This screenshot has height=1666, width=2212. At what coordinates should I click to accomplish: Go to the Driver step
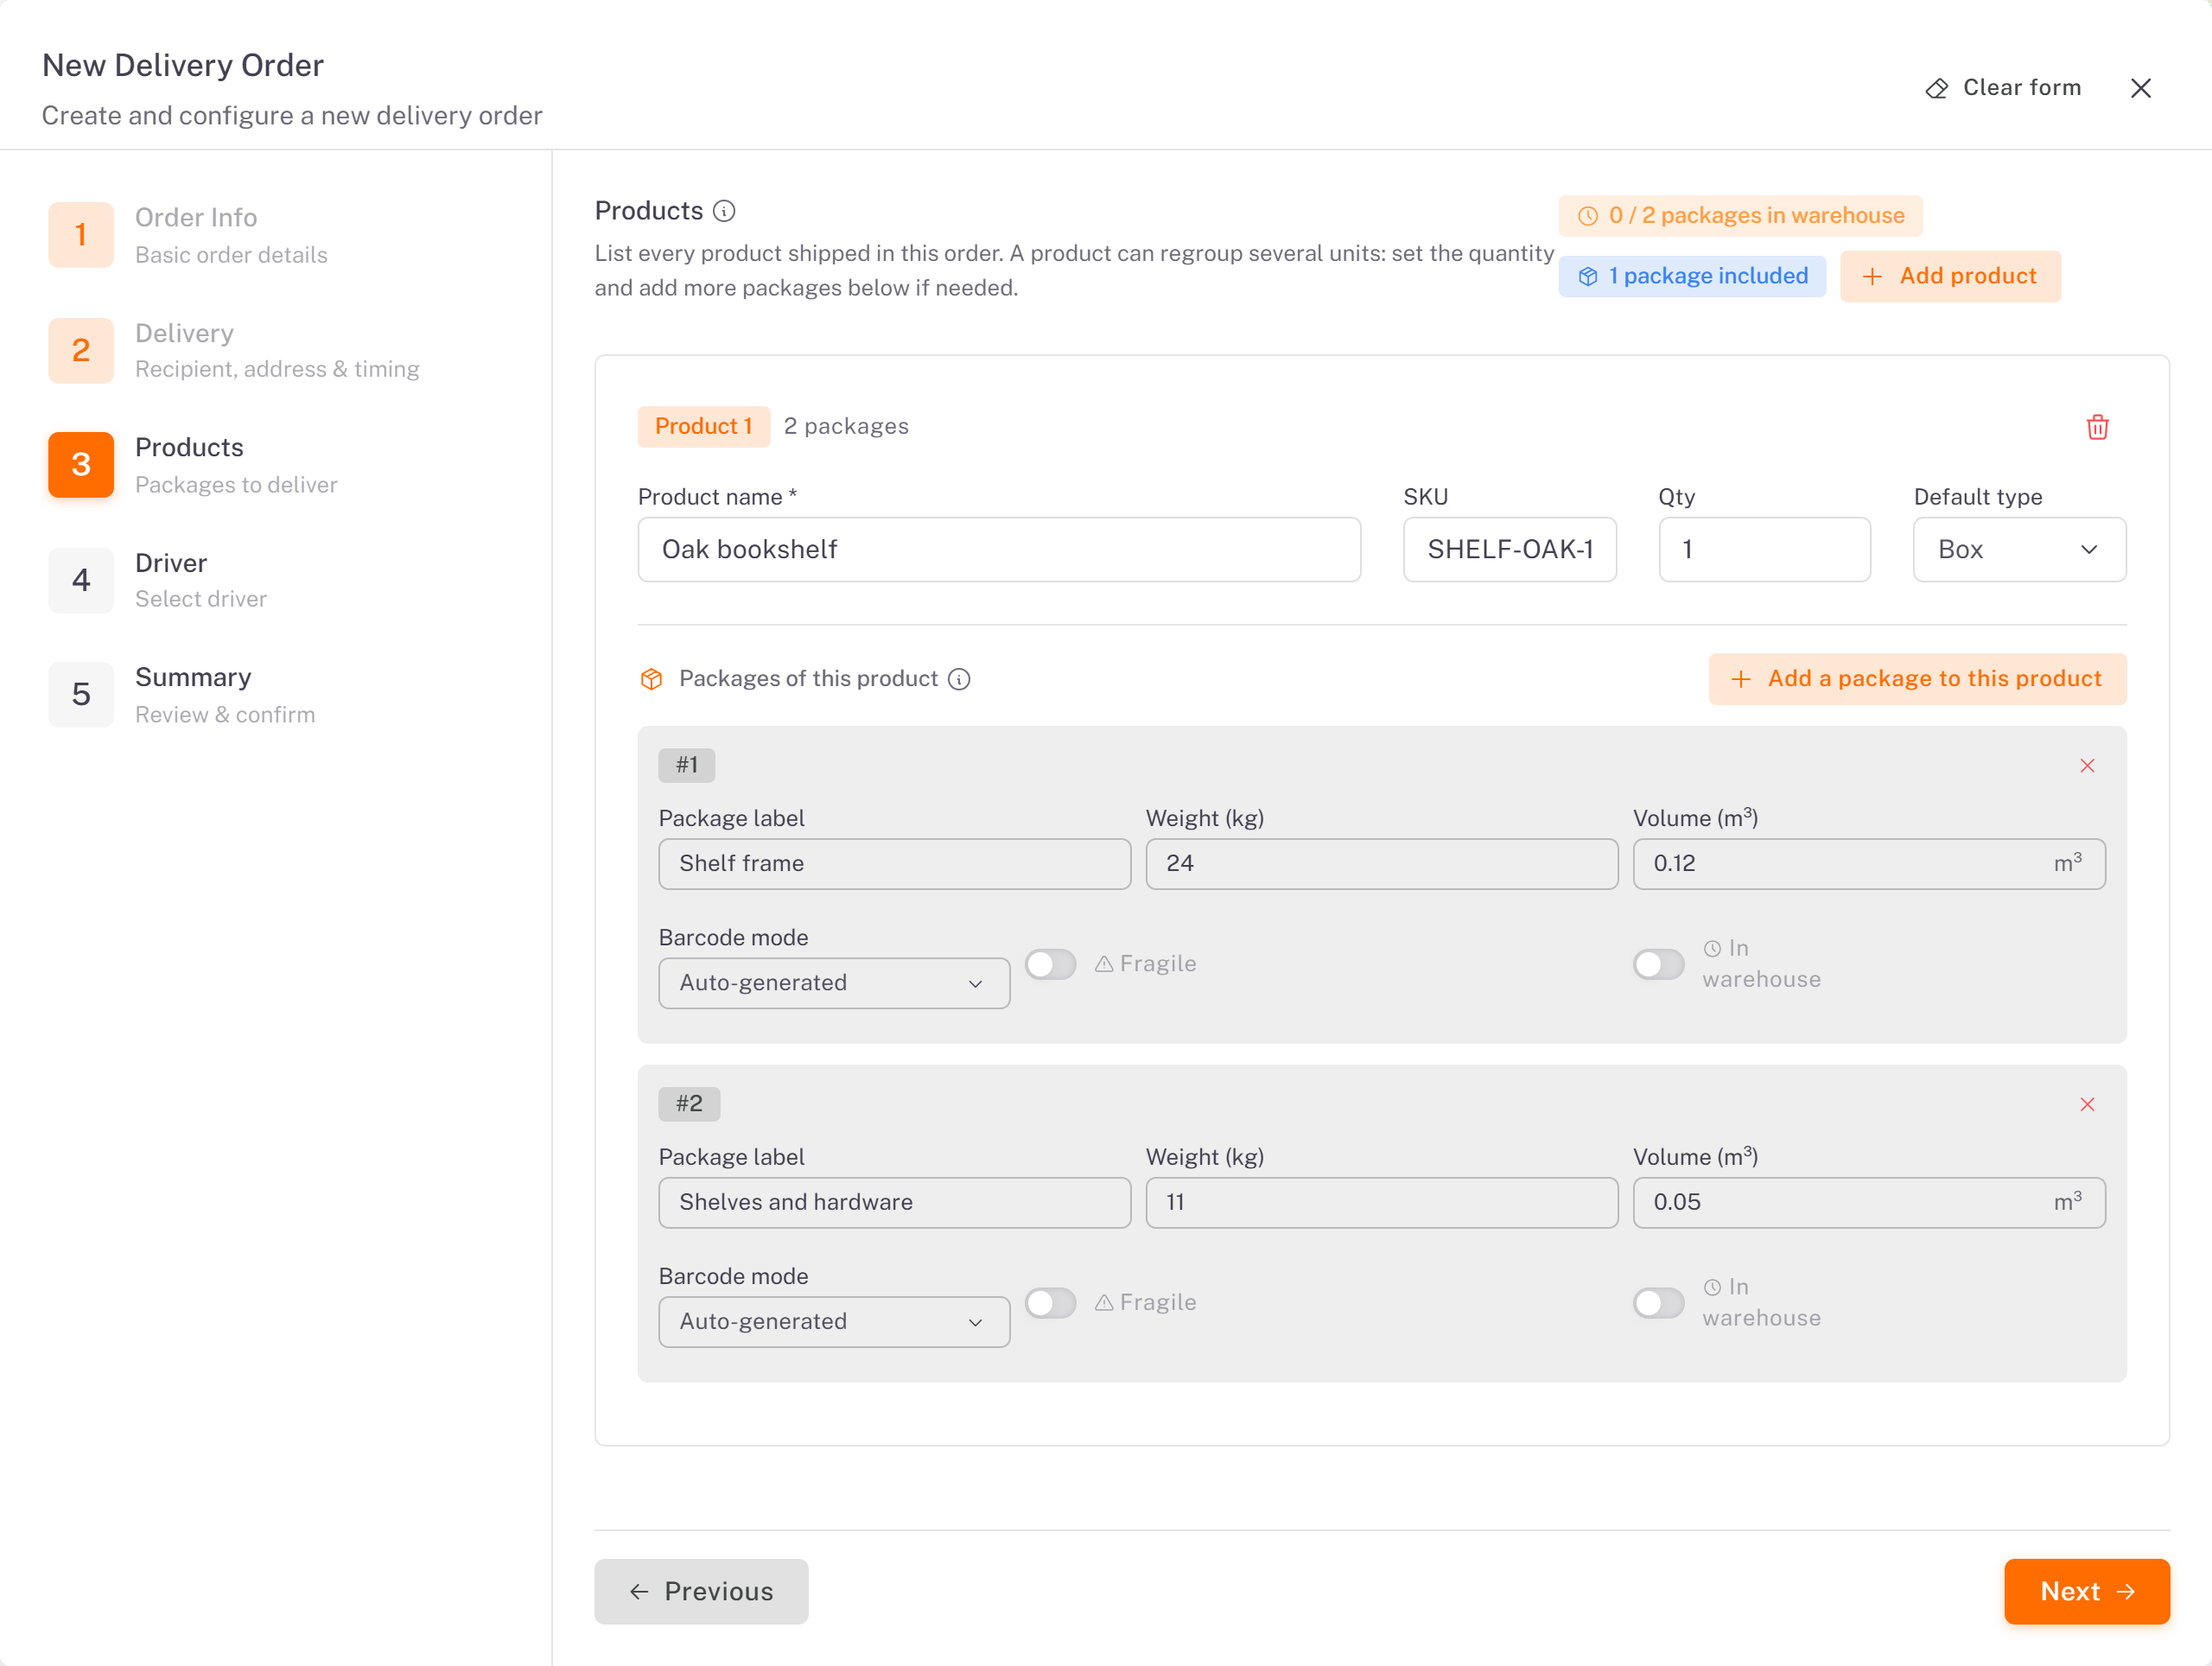(x=170, y=580)
